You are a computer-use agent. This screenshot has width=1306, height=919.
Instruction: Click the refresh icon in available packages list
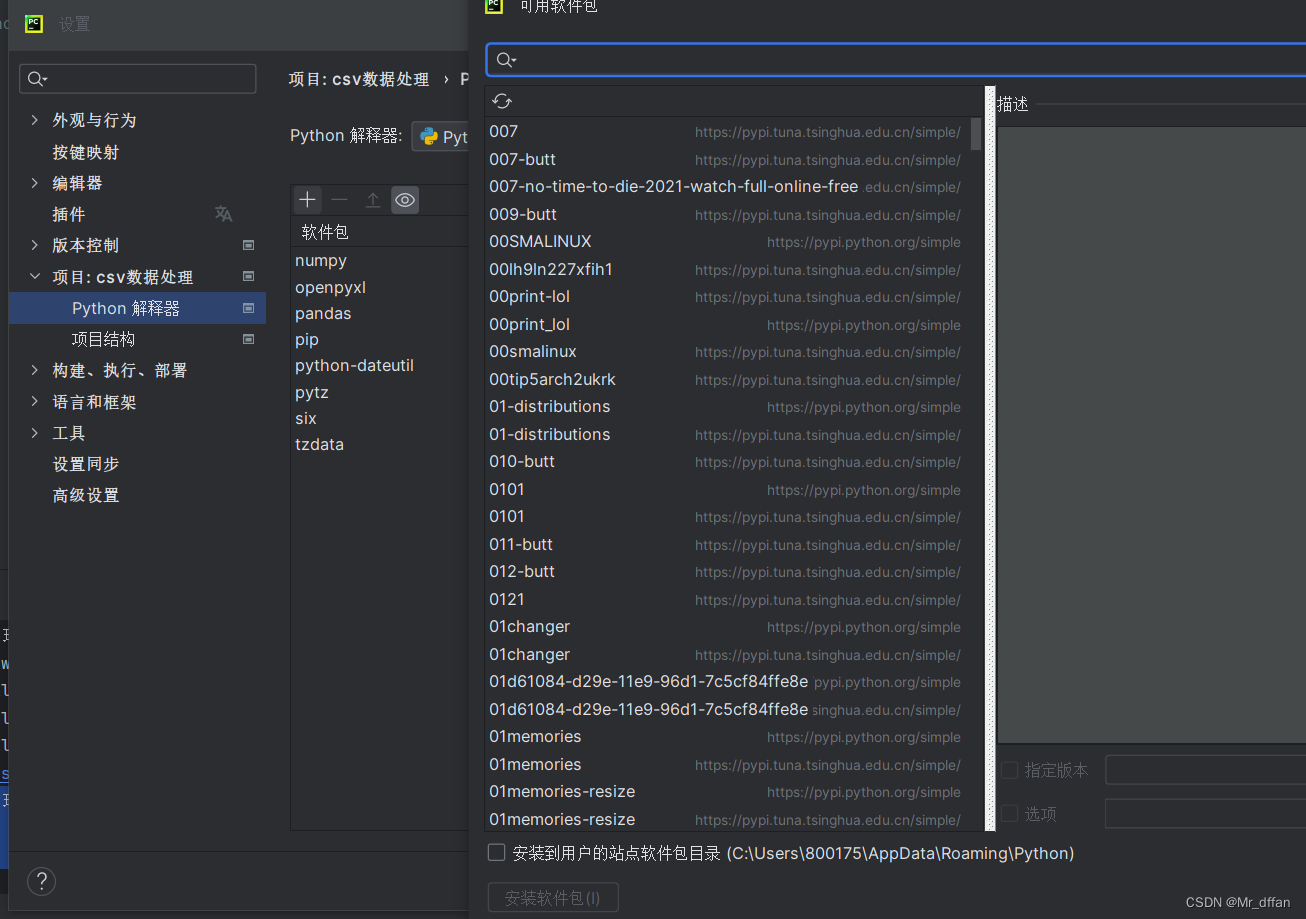pos(501,100)
